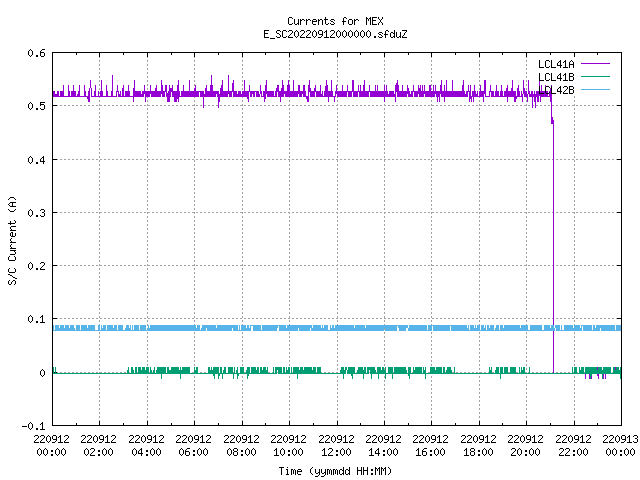Image resolution: width=640 pixels, height=480 pixels.
Task: Click the 0 y-axis tick label
Action: 42,373
